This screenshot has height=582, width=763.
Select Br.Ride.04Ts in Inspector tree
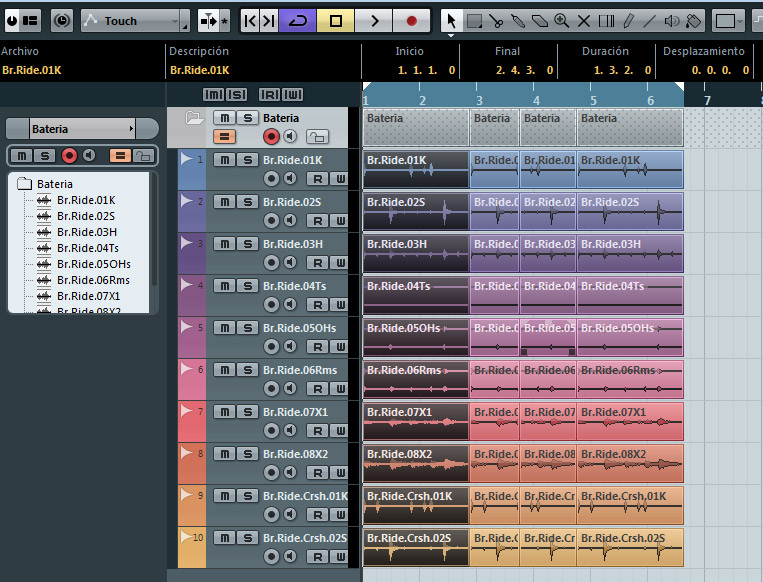point(88,248)
